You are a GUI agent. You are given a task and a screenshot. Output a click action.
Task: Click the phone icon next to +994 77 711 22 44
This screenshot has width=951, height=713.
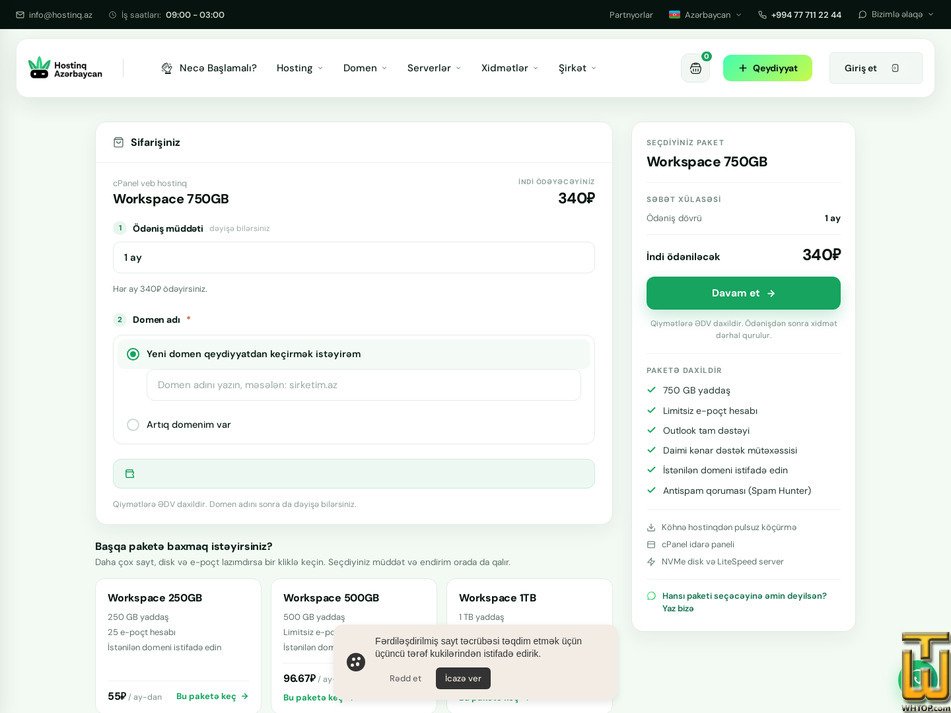click(762, 15)
